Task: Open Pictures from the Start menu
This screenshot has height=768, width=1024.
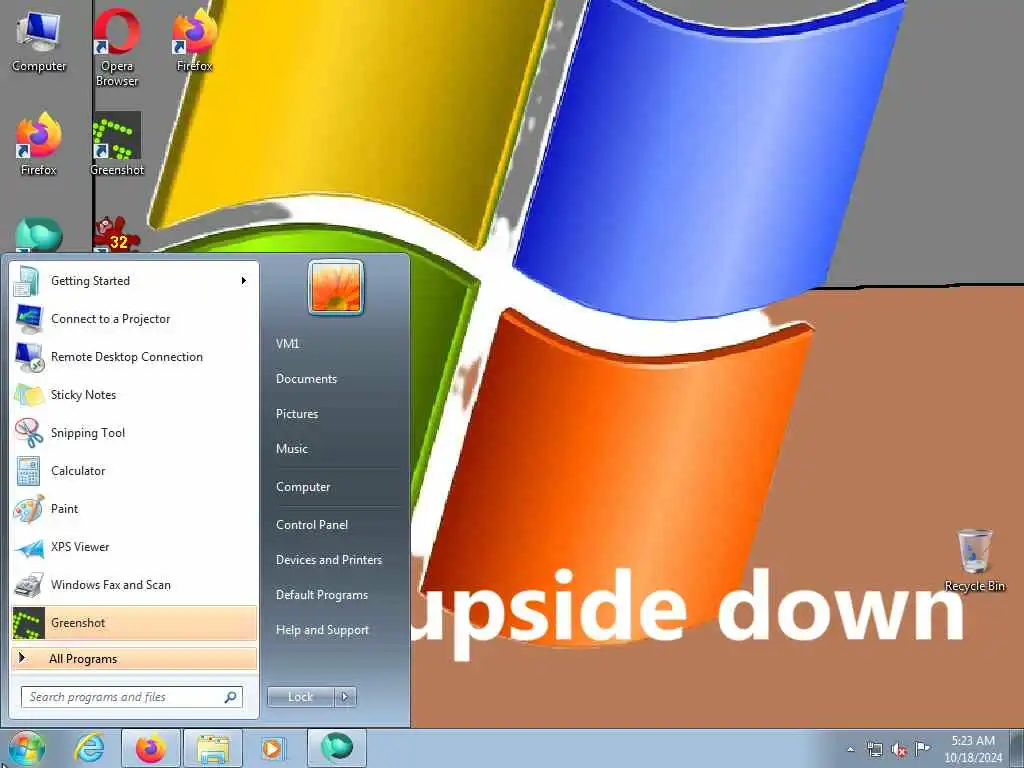Action: (x=297, y=414)
